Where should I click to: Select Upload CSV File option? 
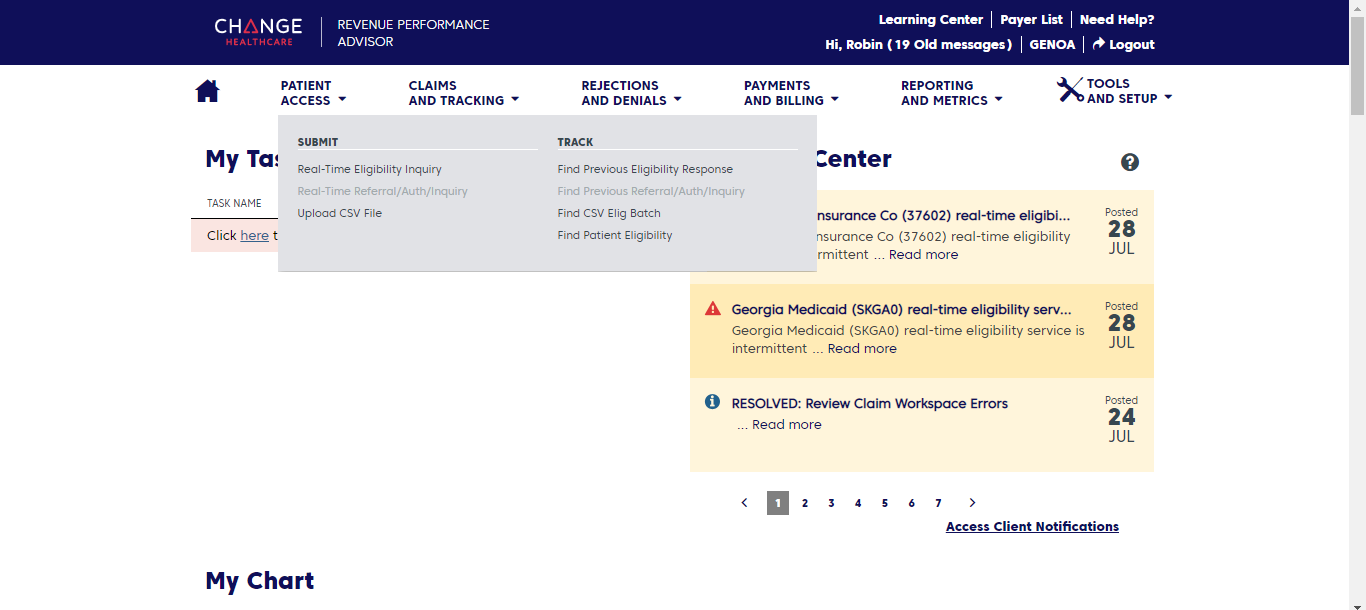[x=339, y=214]
